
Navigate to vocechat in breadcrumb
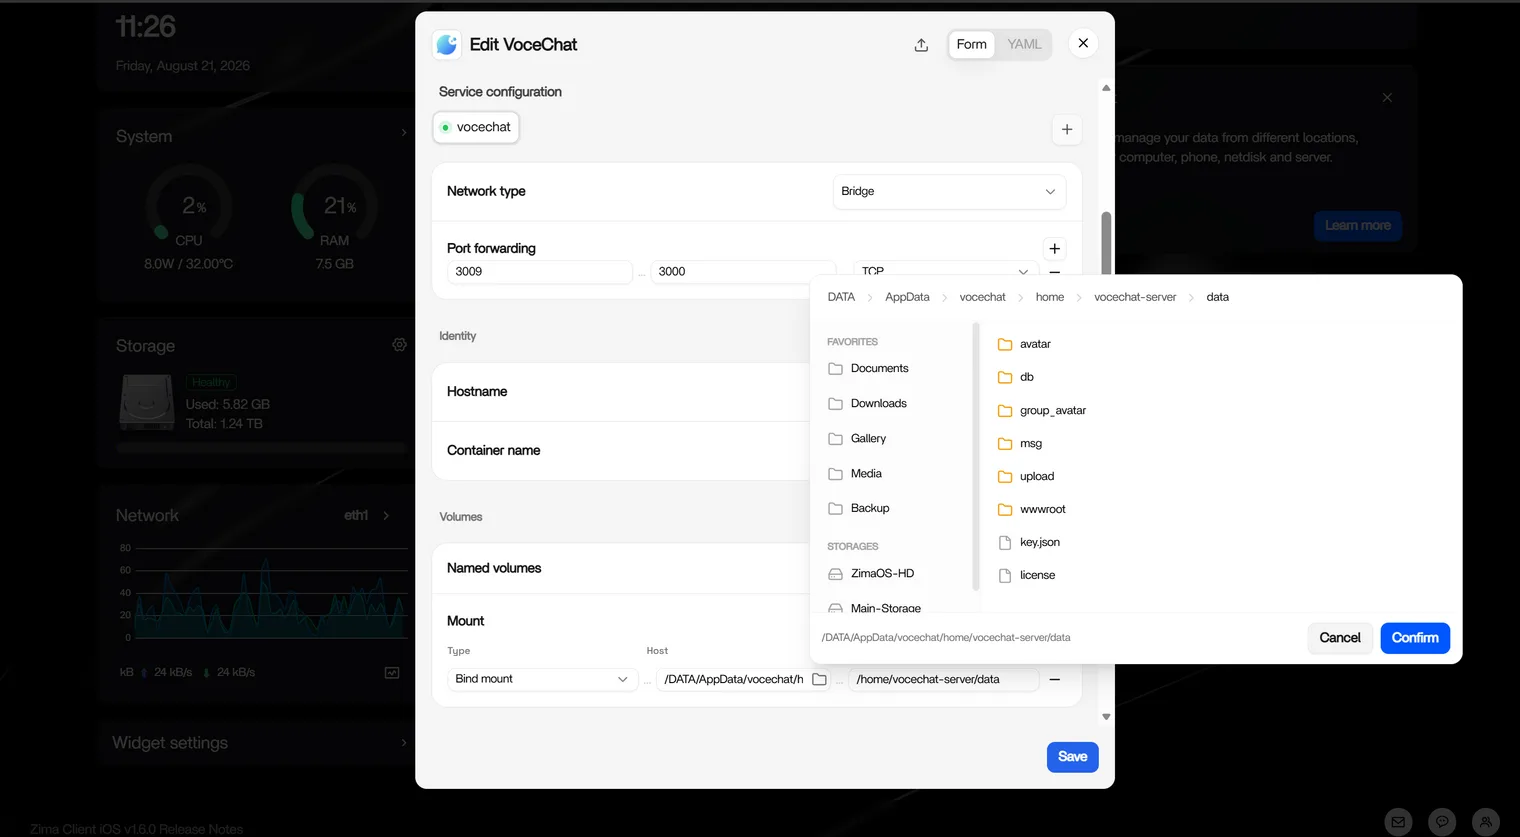click(982, 297)
